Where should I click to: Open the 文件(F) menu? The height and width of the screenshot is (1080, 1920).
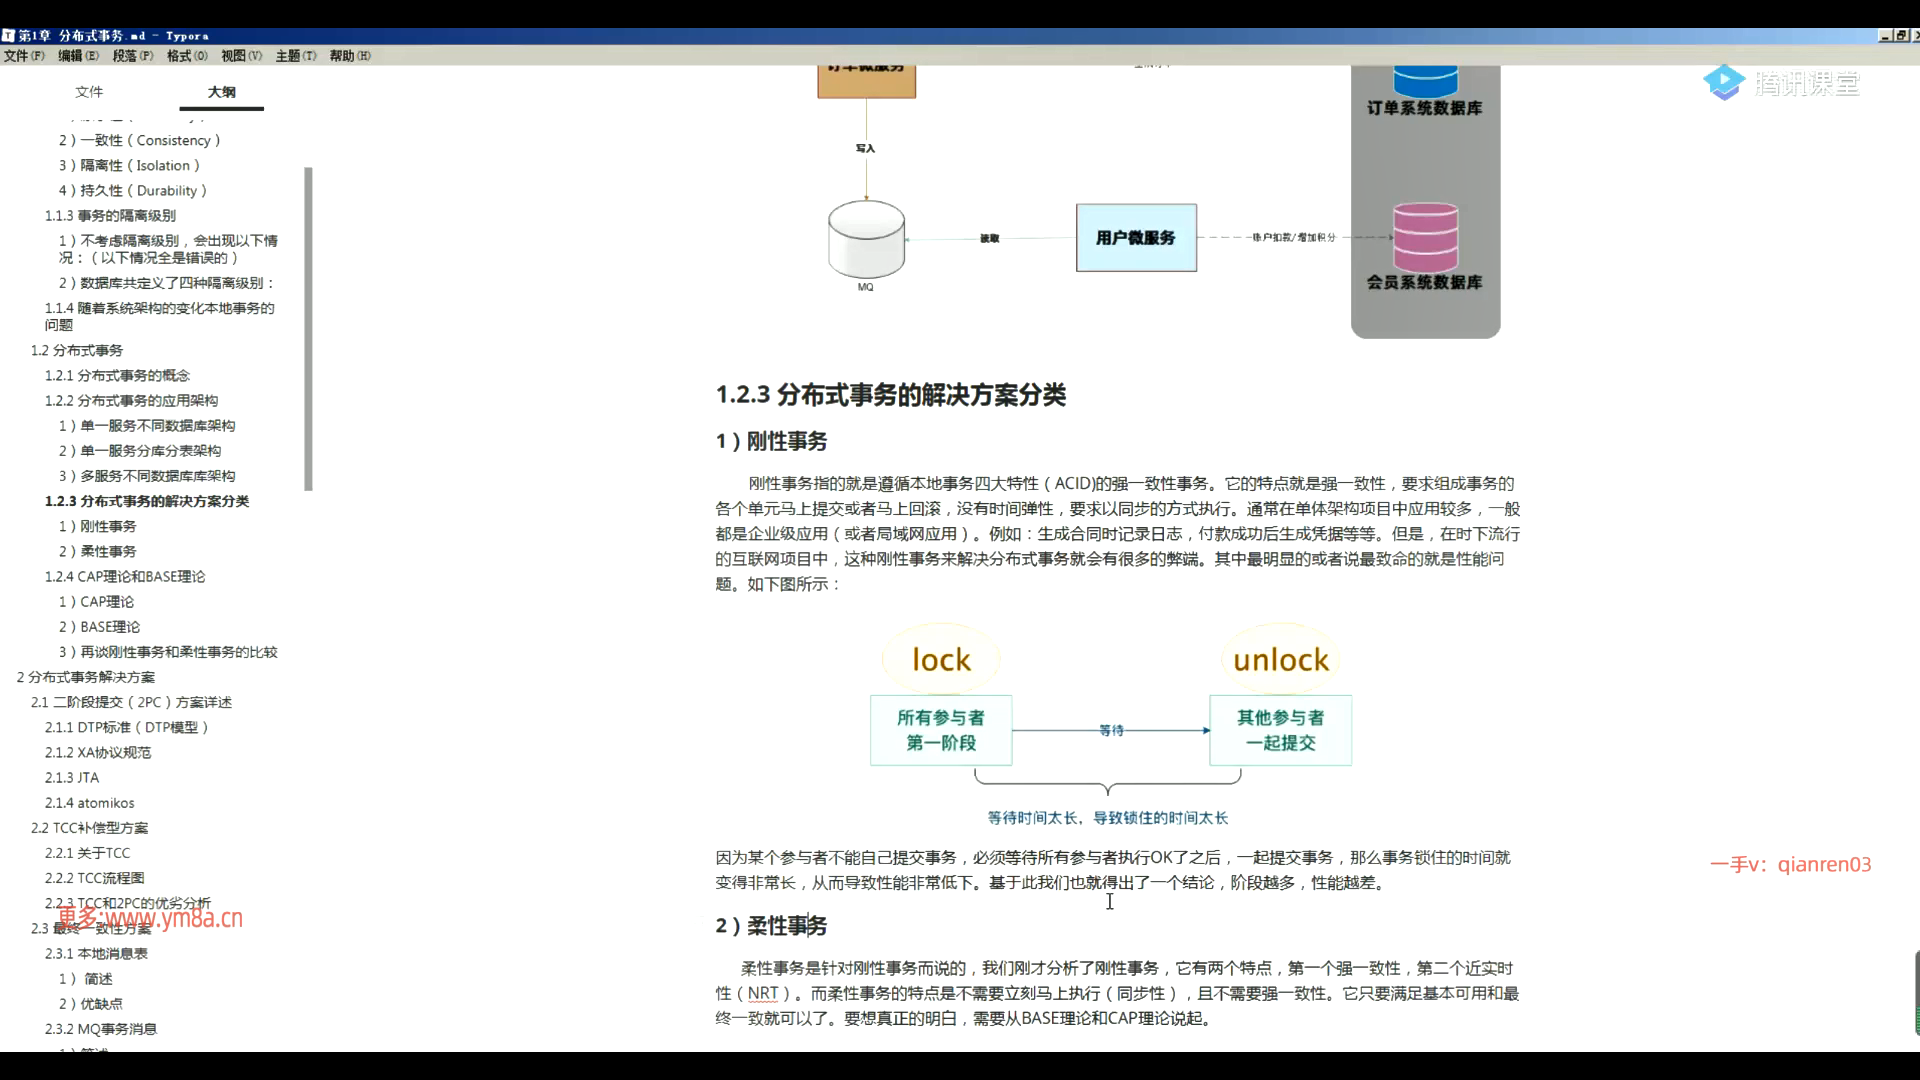coord(24,56)
